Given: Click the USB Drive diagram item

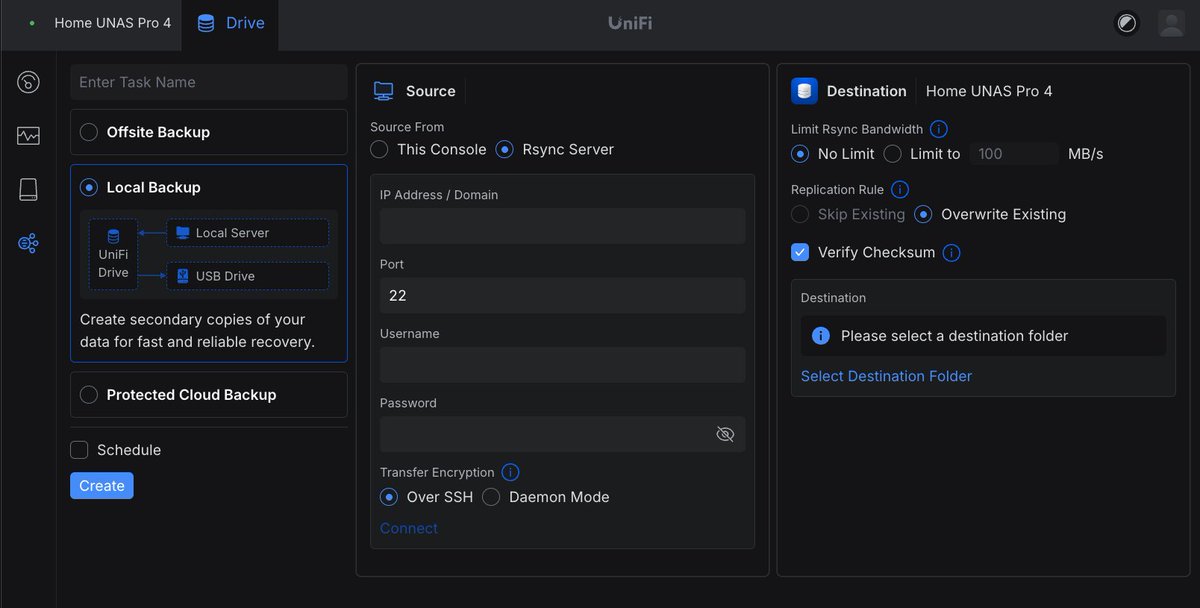Looking at the screenshot, I should pos(247,276).
